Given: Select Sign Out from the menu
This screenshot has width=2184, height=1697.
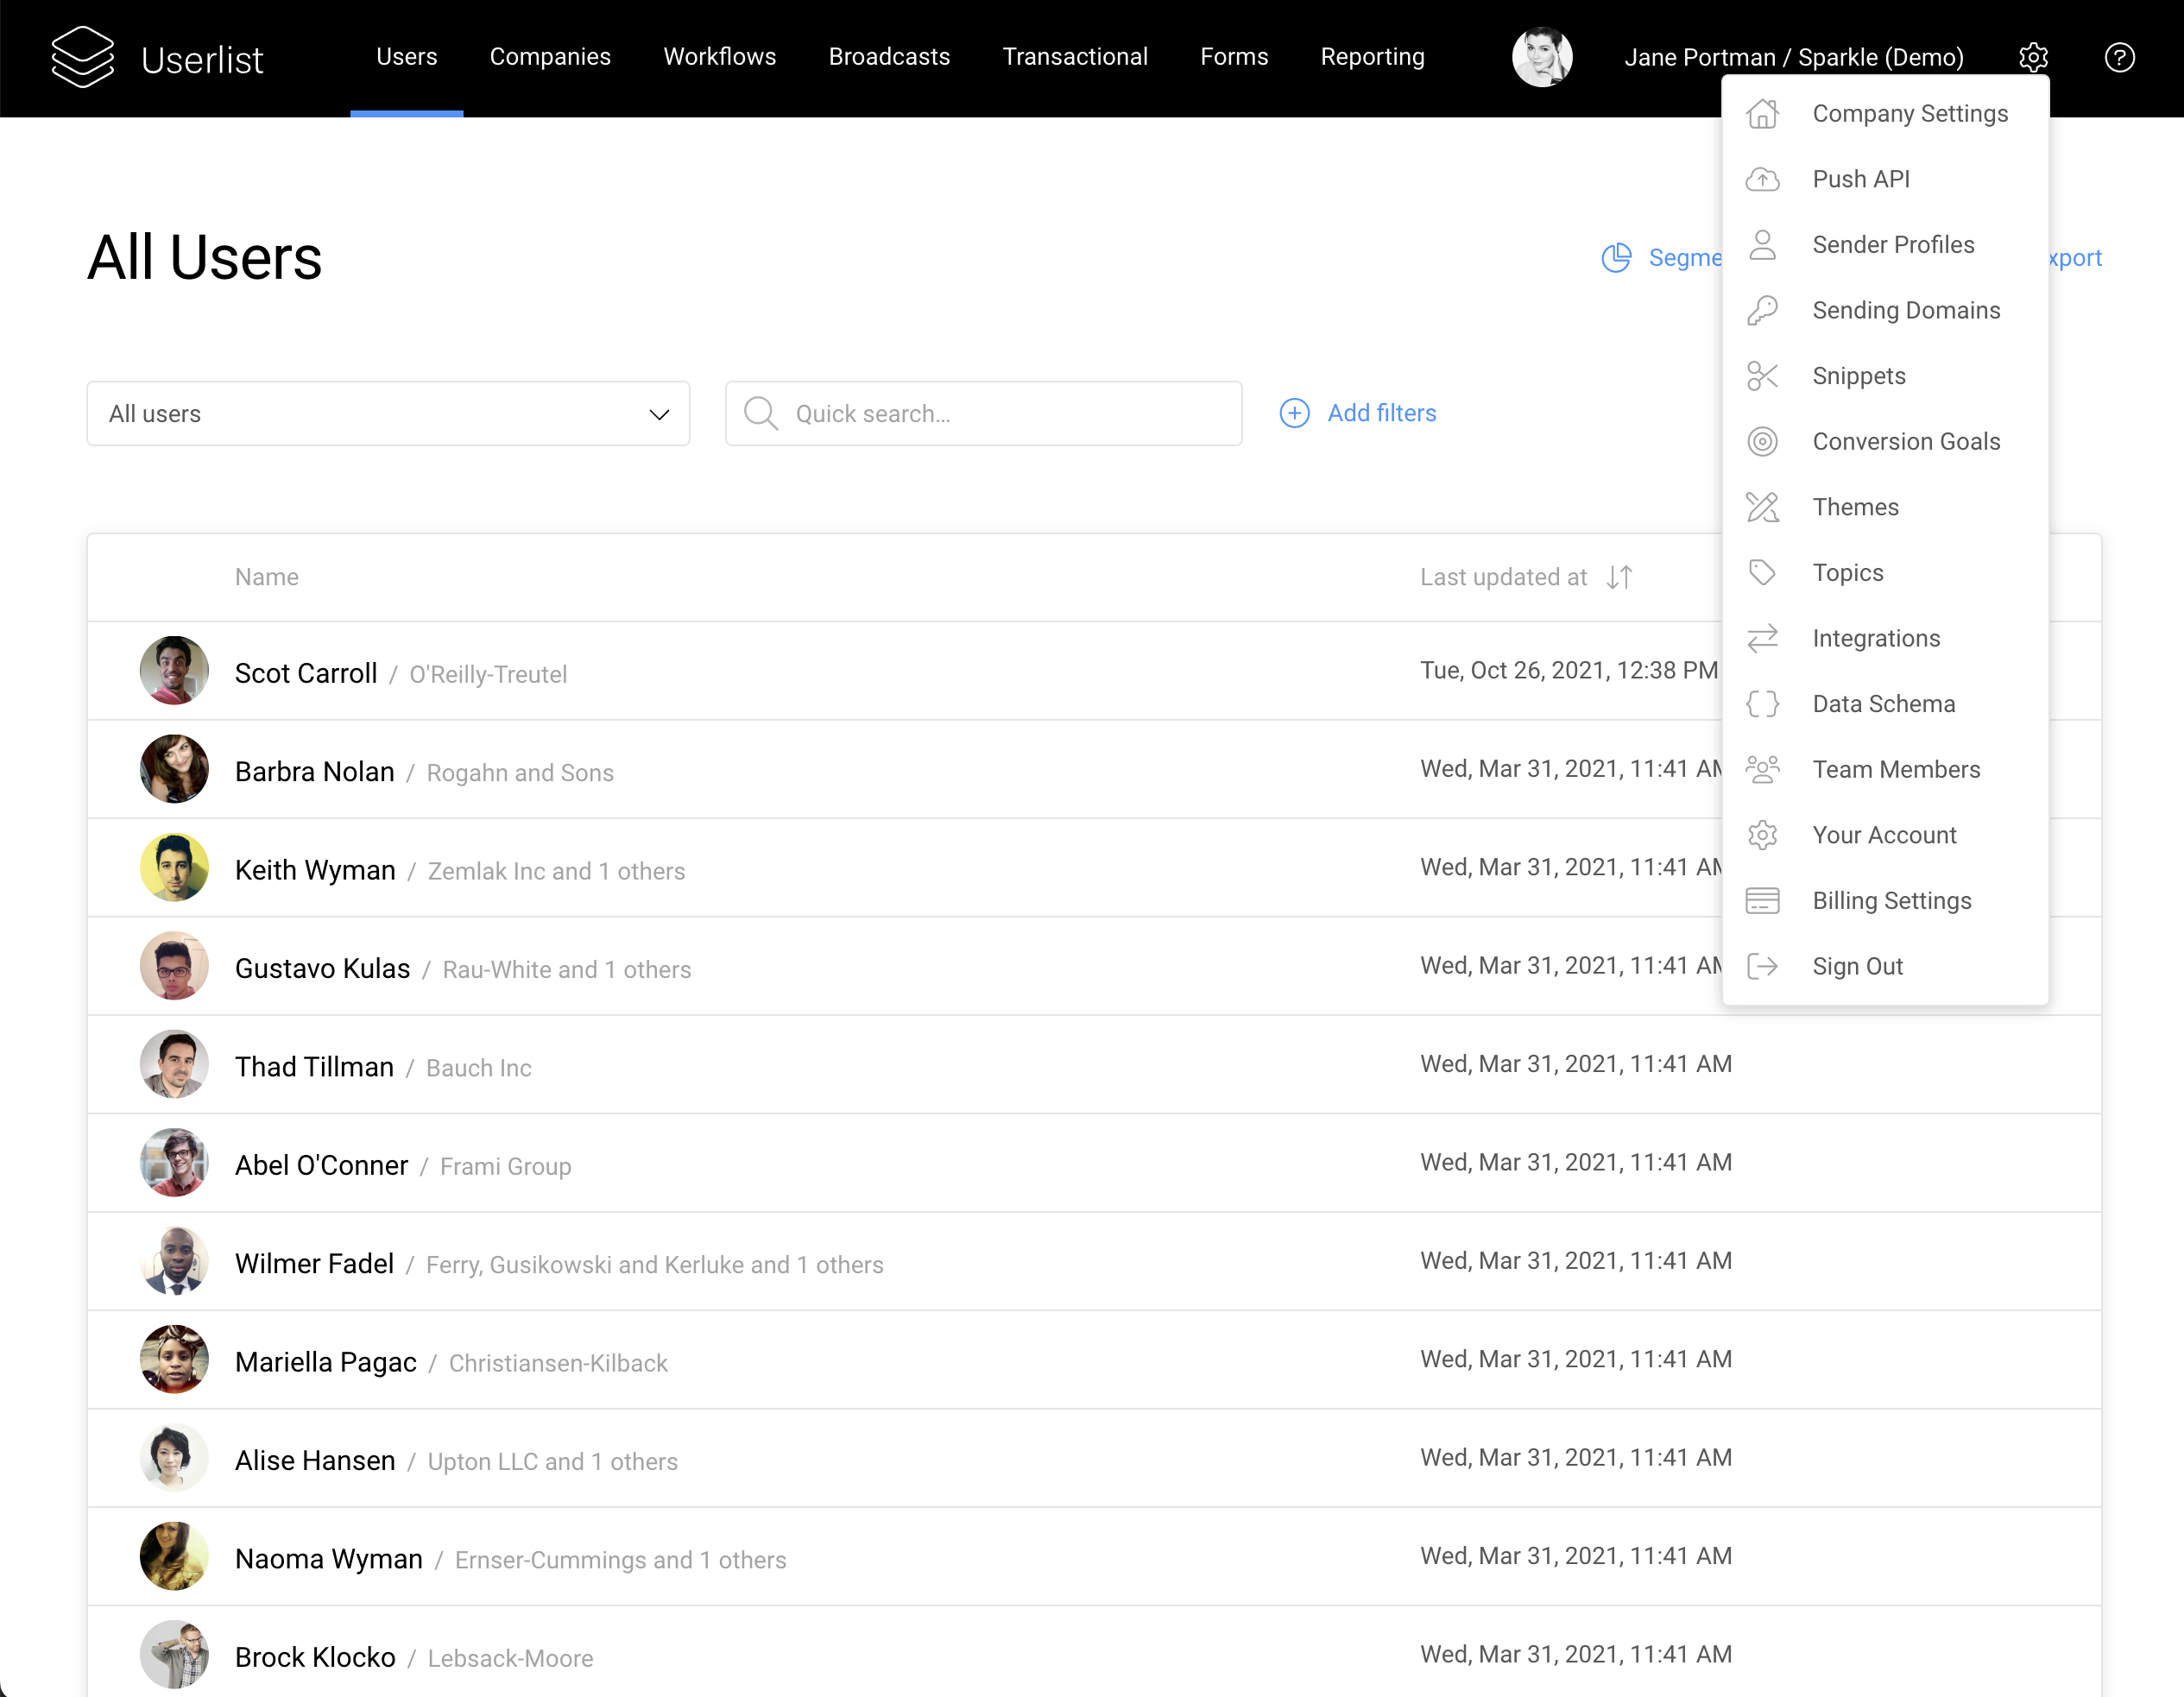Looking at the screenshot, I should point(1858,966).
